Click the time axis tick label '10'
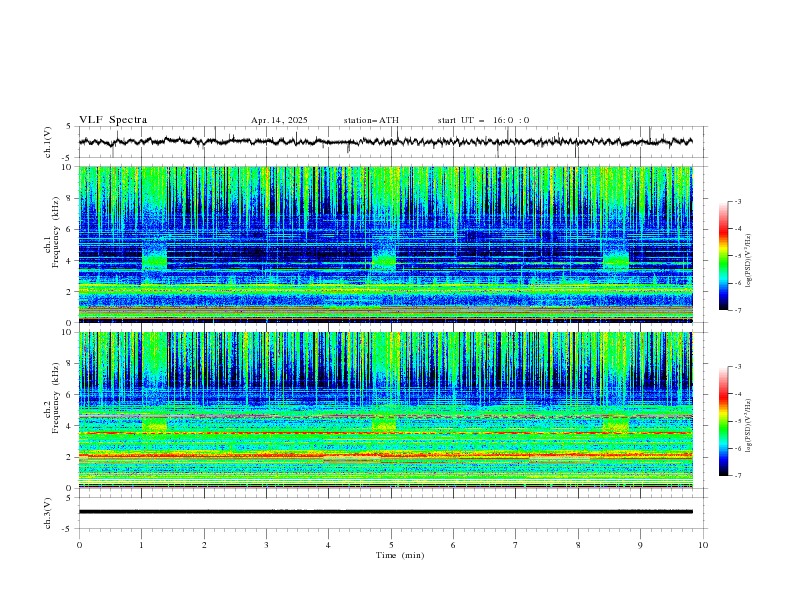The width and height of the screenshot is (792, 612). click(703, 545)
